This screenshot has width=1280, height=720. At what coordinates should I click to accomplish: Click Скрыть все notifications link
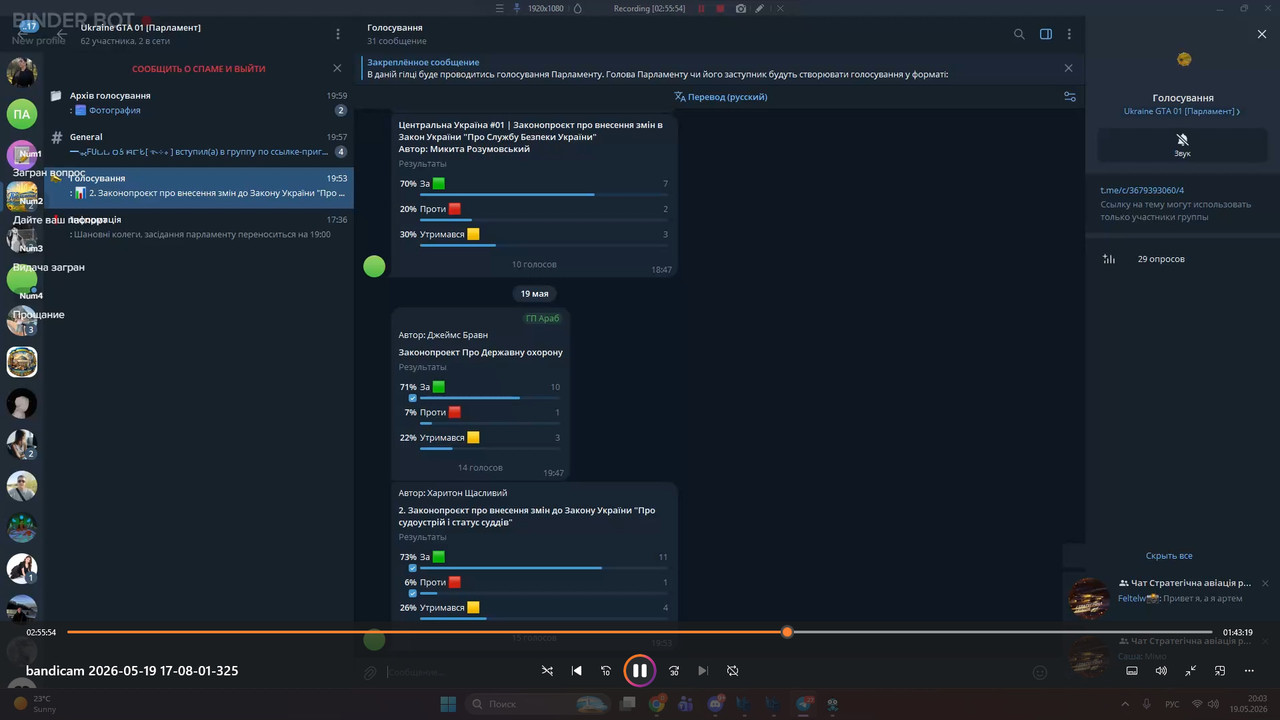pos(1169,556)
